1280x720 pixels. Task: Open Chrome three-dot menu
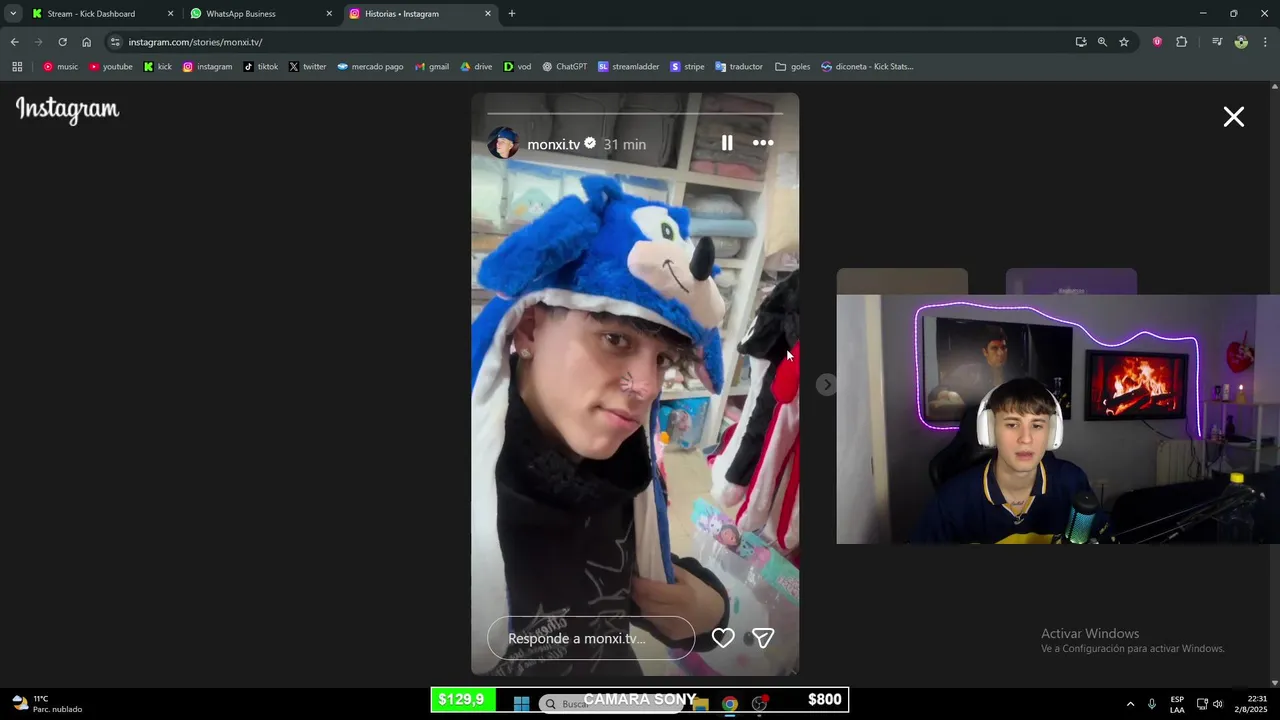(1265, 42)
